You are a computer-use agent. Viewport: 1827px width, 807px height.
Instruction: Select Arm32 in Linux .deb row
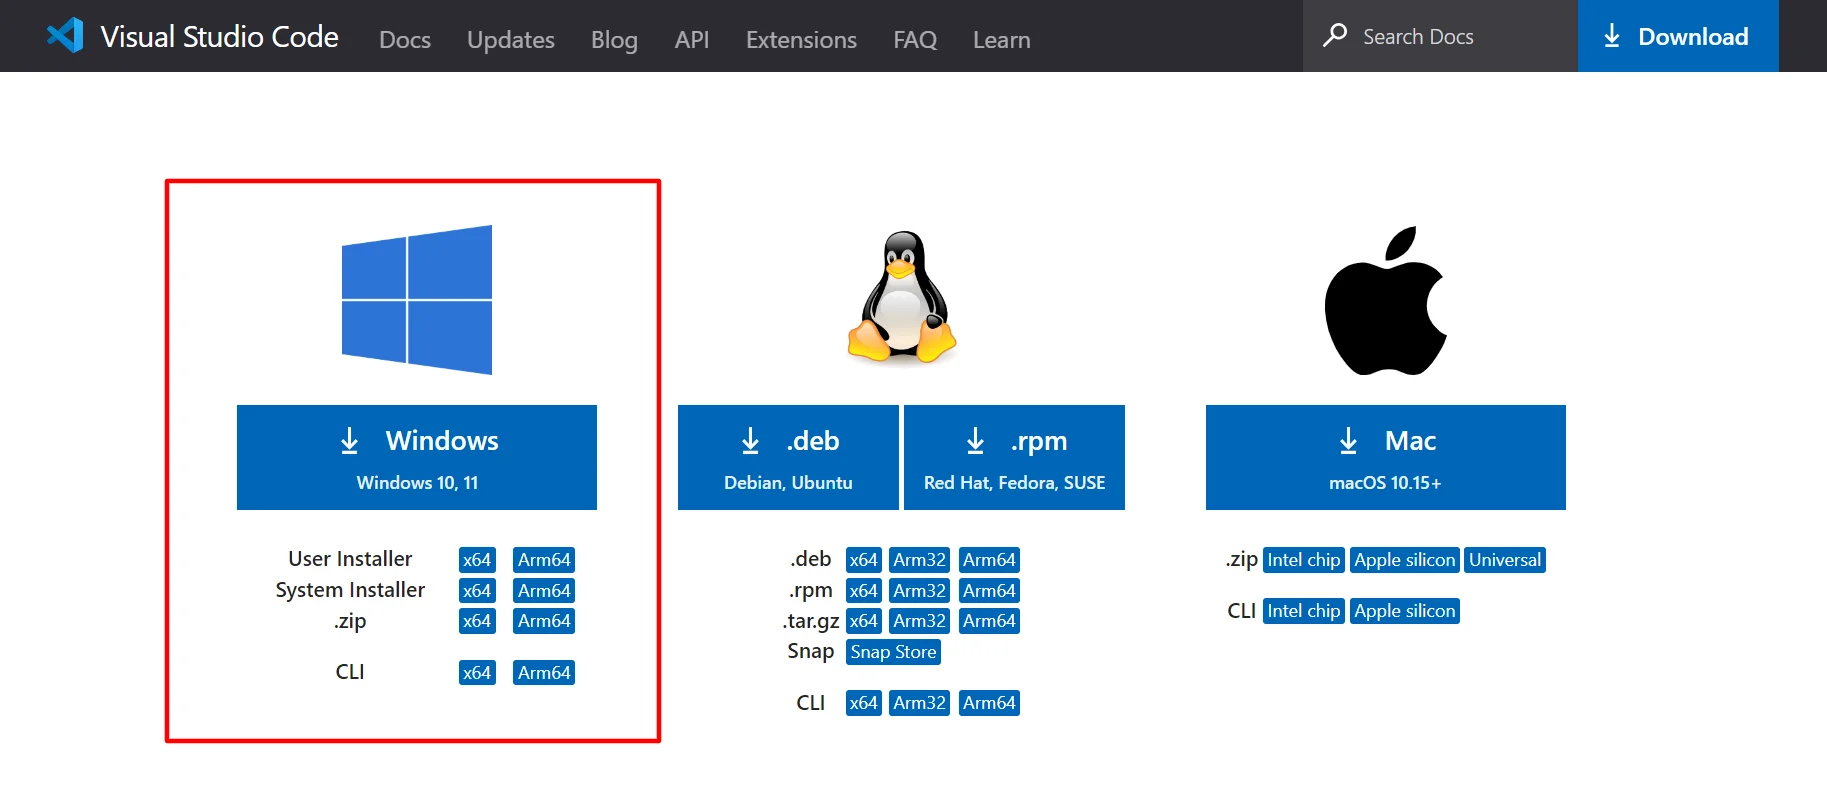click(x=920, y=560)
